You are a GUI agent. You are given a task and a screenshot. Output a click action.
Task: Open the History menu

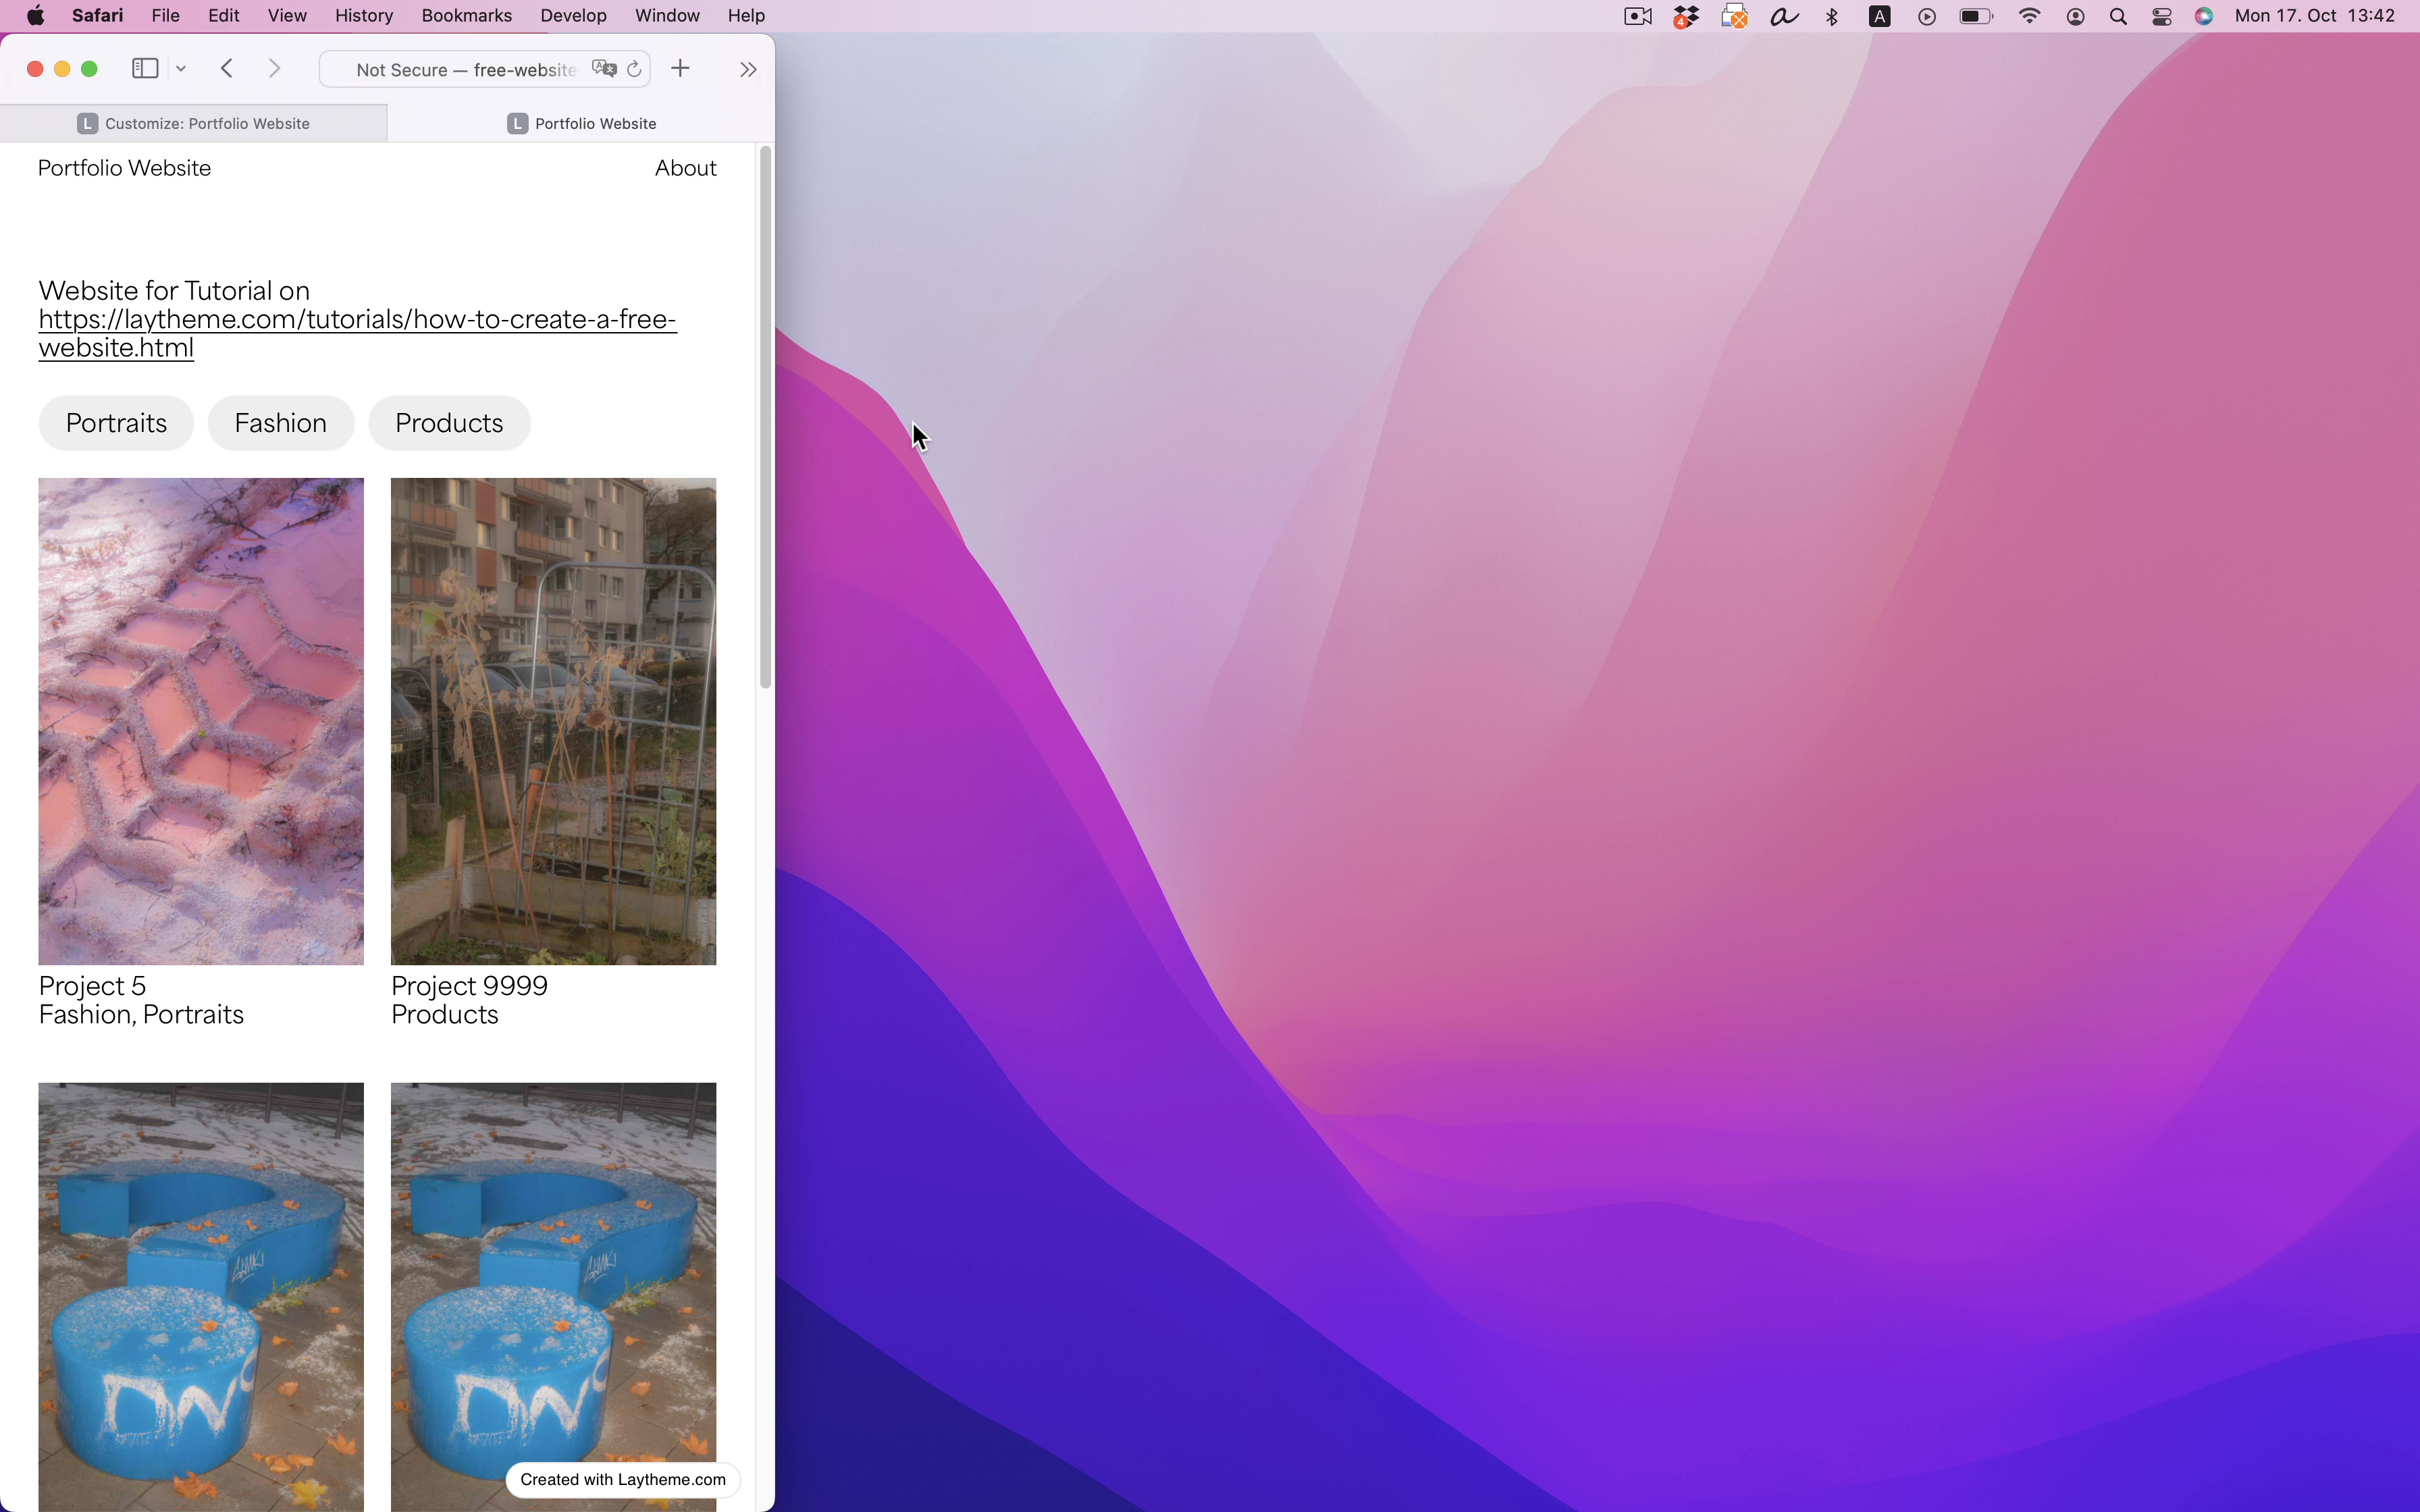click(364, 16)
